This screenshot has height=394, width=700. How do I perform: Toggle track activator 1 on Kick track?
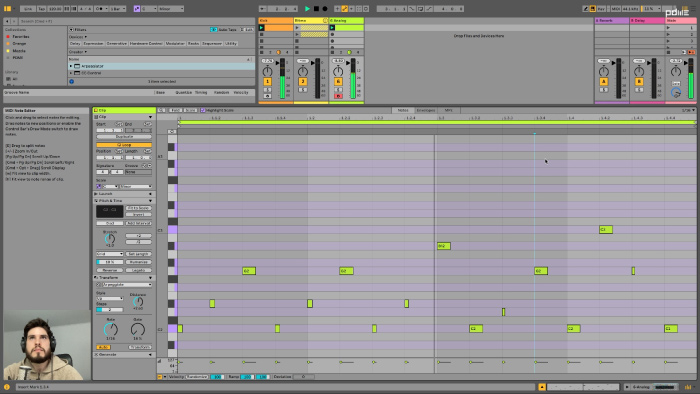tap(267, 82)
